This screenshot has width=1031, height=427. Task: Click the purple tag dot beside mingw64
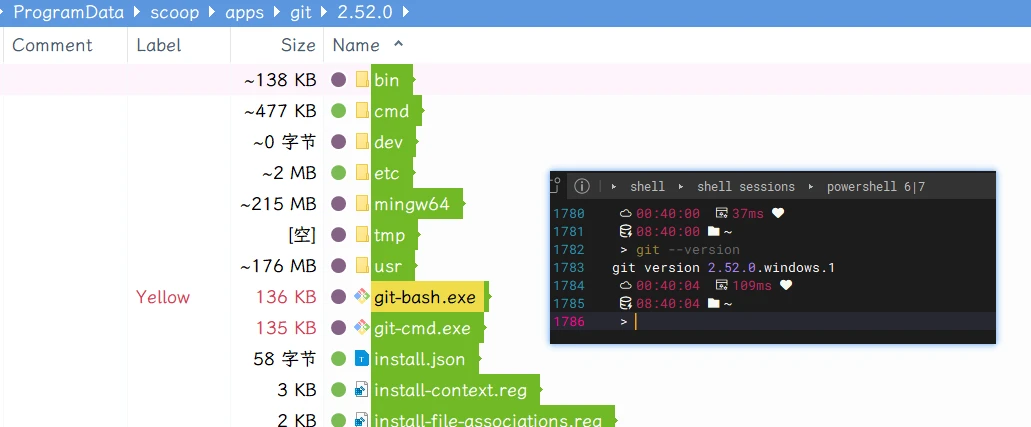339,204
